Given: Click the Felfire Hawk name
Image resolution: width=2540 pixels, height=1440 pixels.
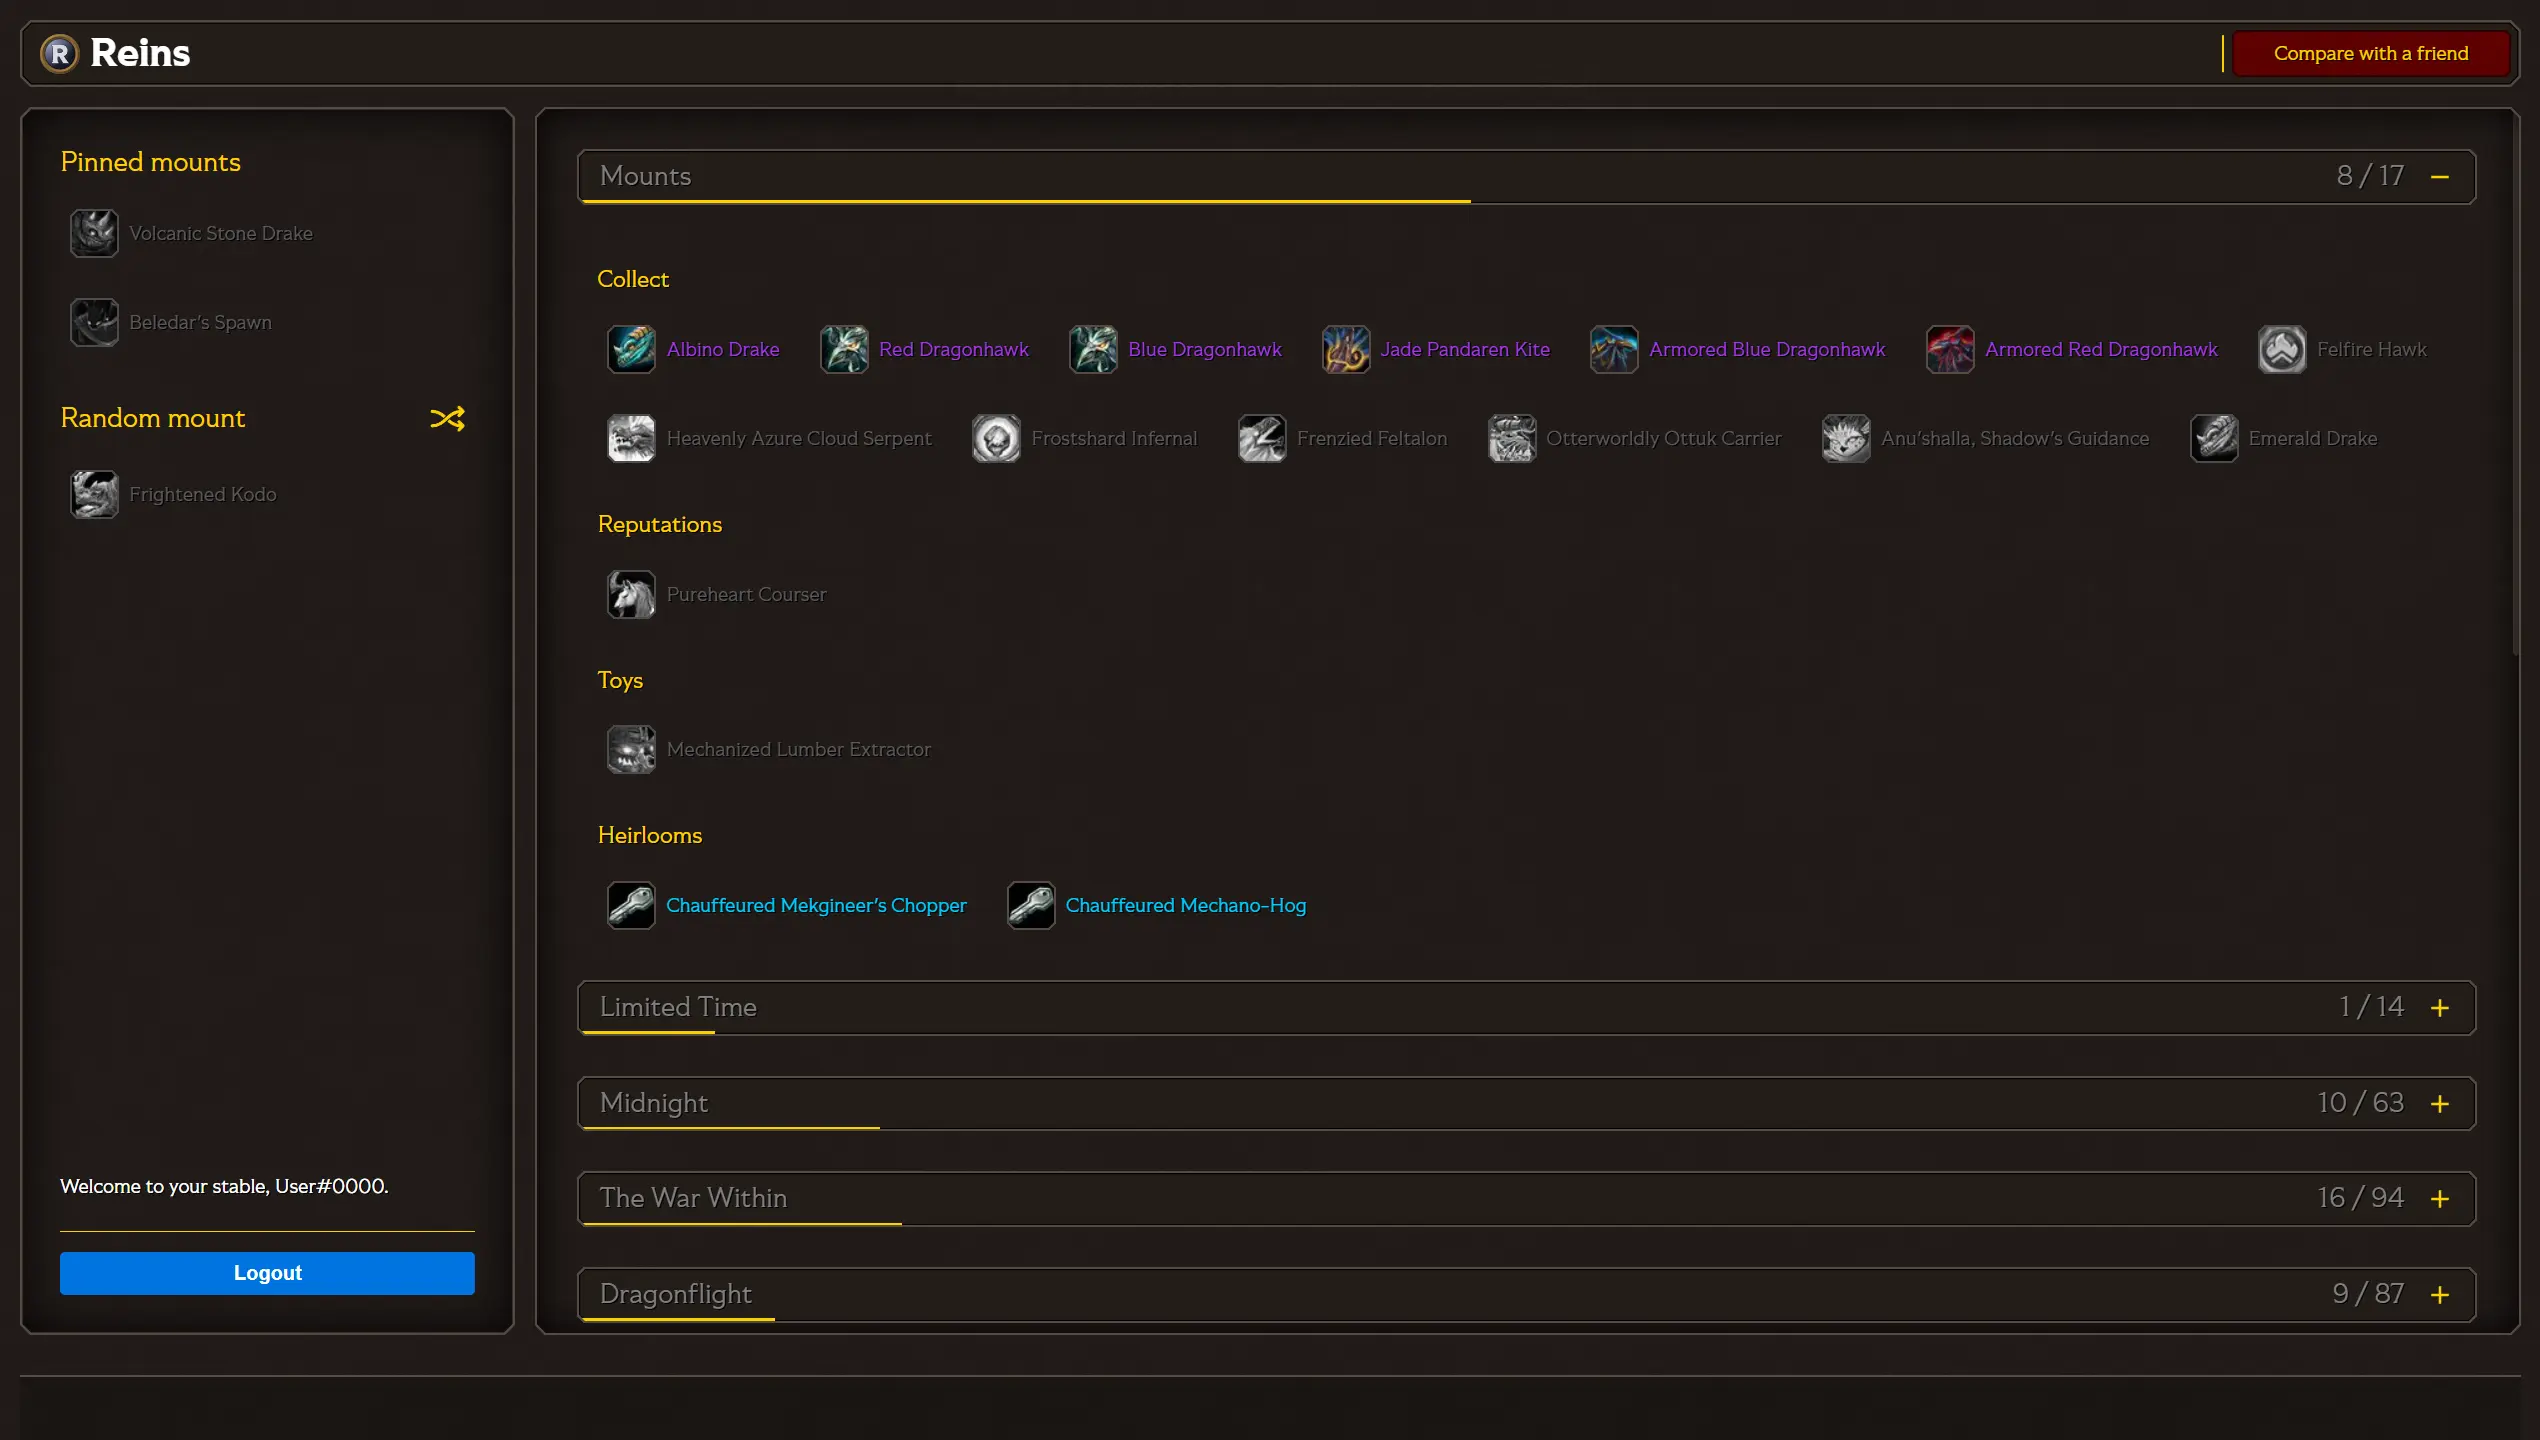Looking at the screenshot, I should [x=2372, y=349].
